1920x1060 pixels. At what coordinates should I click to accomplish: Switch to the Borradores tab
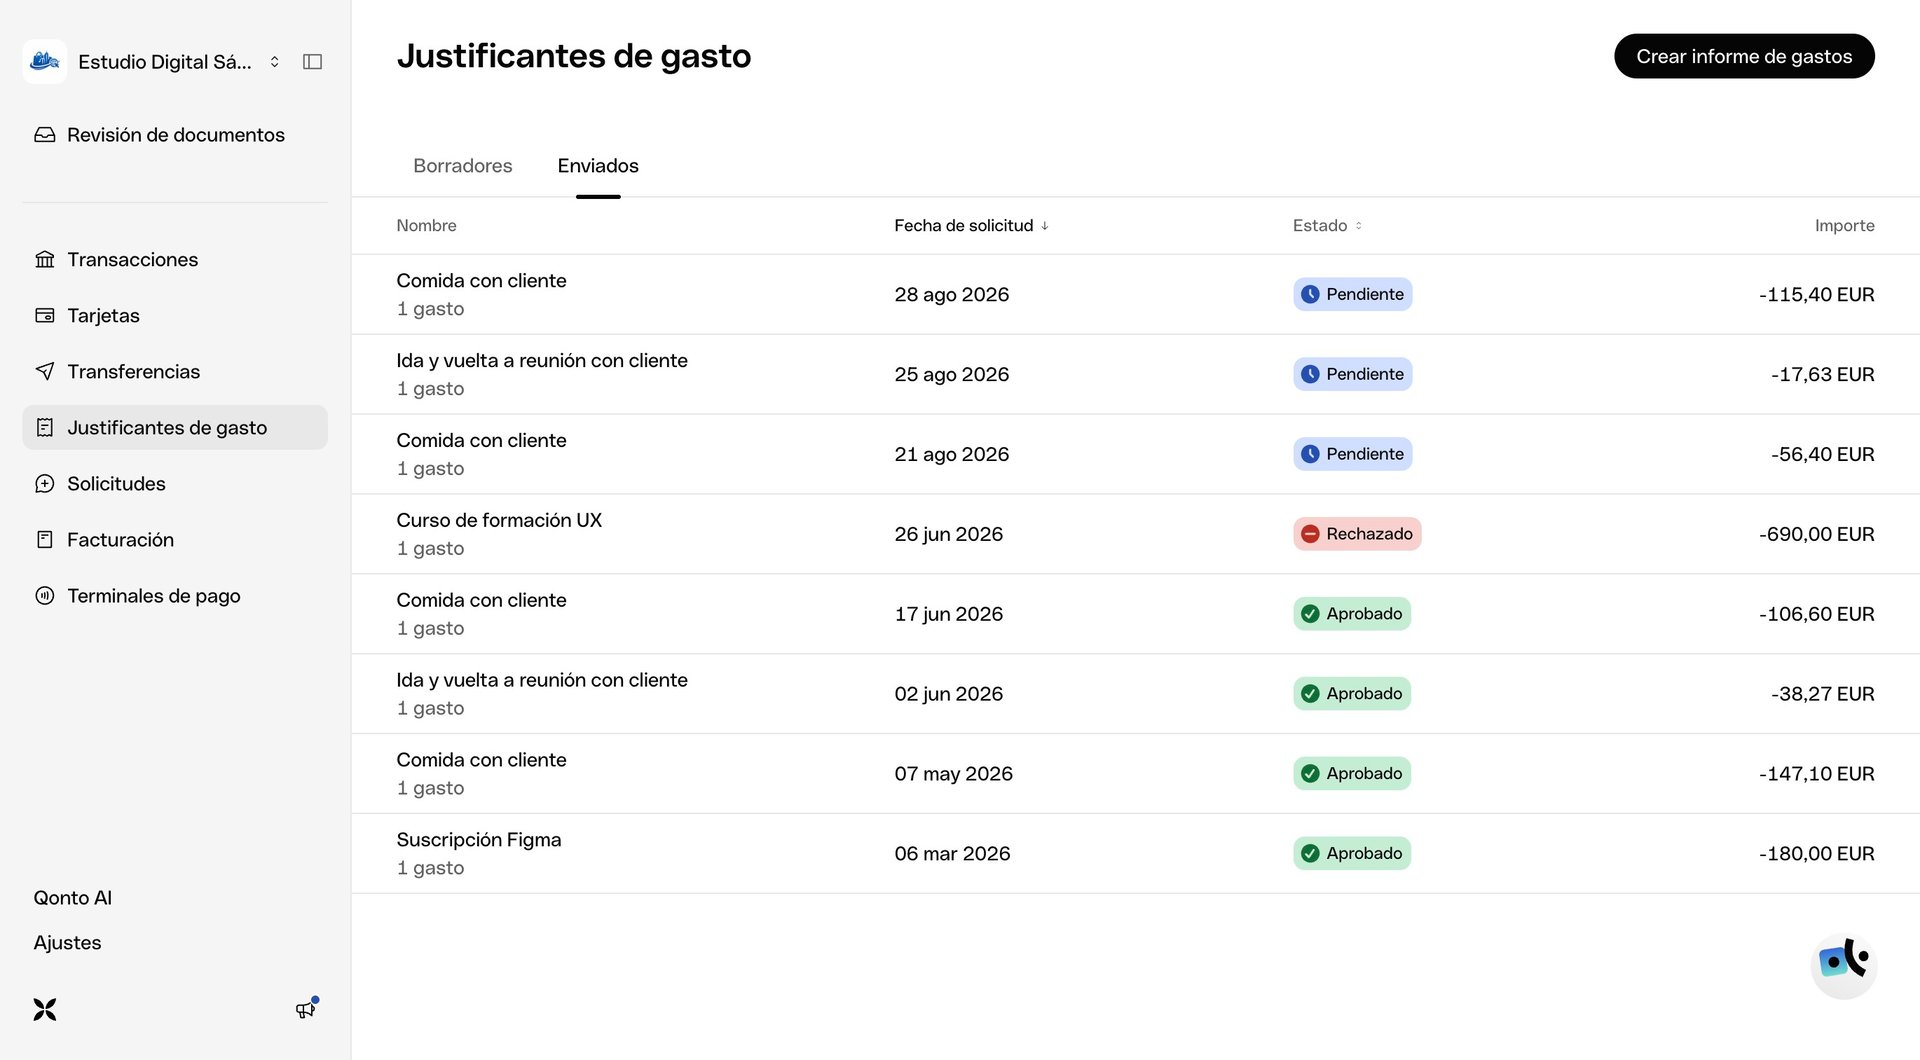pyautogui.click(x=462, y=166)
